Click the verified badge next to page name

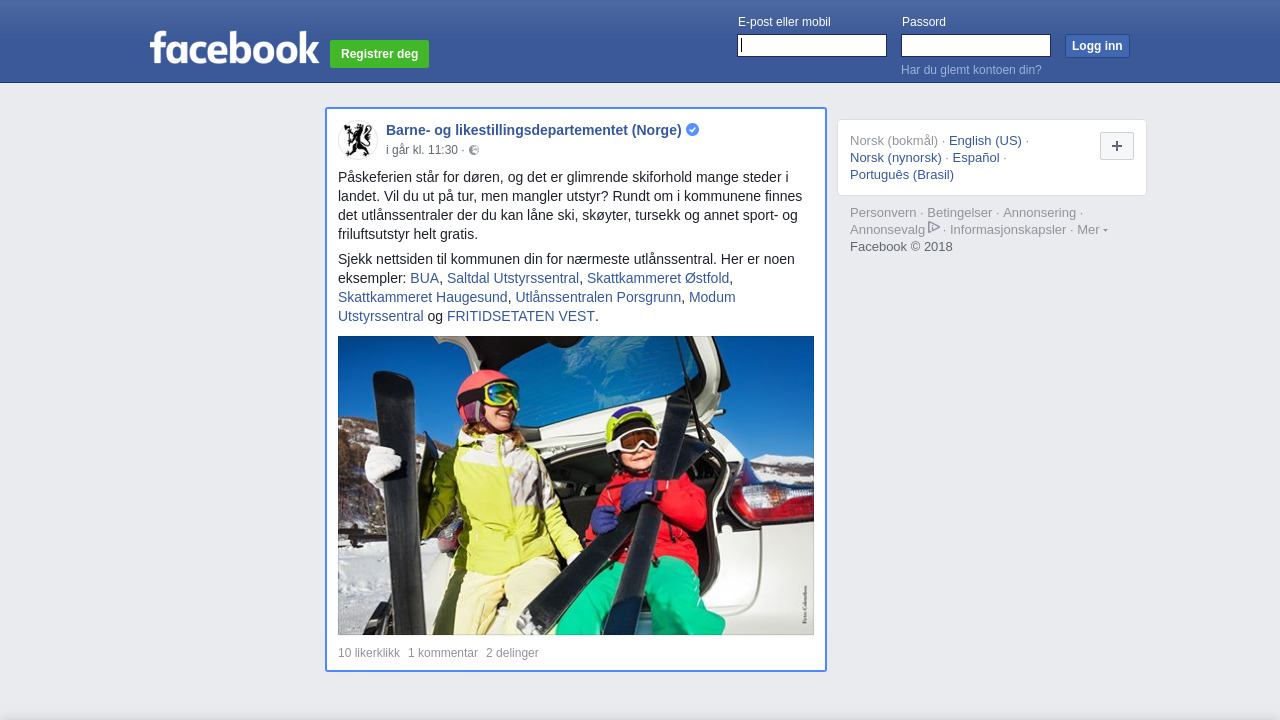pos(692,130)
